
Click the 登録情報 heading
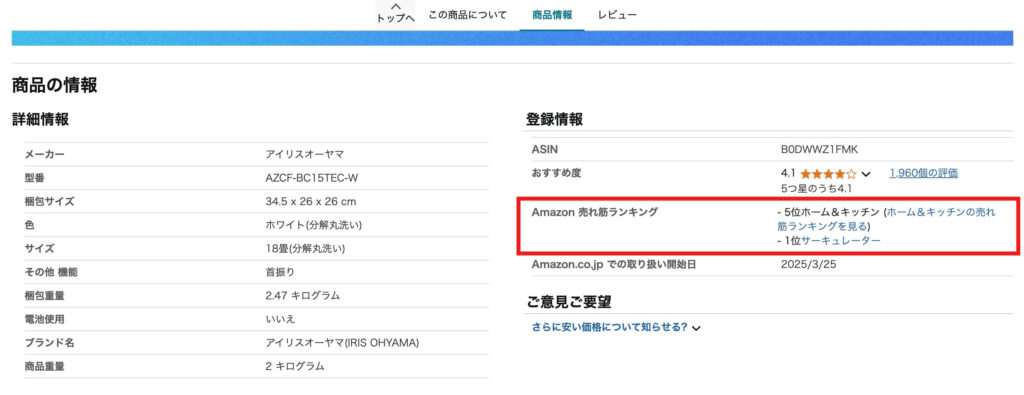click(554, 119)
